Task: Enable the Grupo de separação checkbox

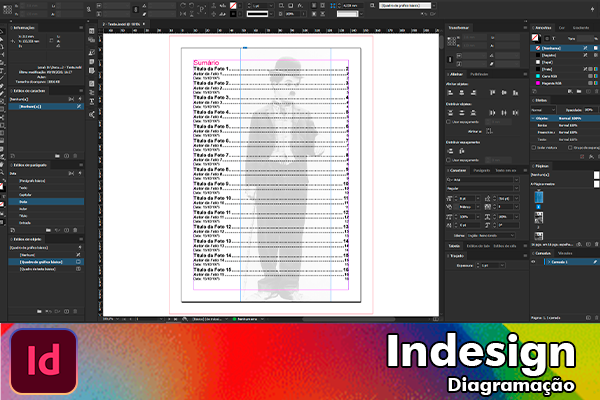Action: tap(570, 147)
